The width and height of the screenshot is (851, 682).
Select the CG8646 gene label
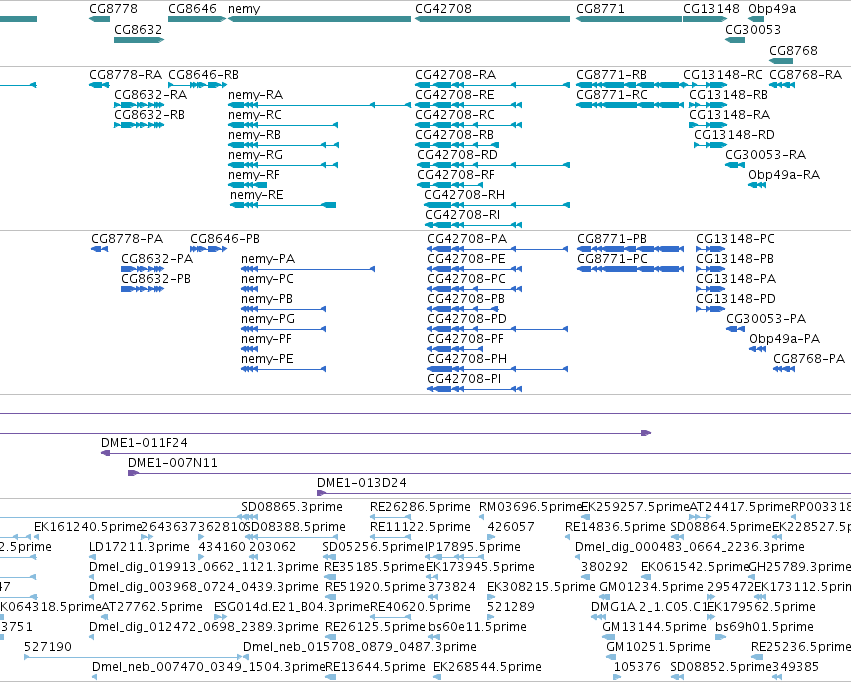pos(192,9)
